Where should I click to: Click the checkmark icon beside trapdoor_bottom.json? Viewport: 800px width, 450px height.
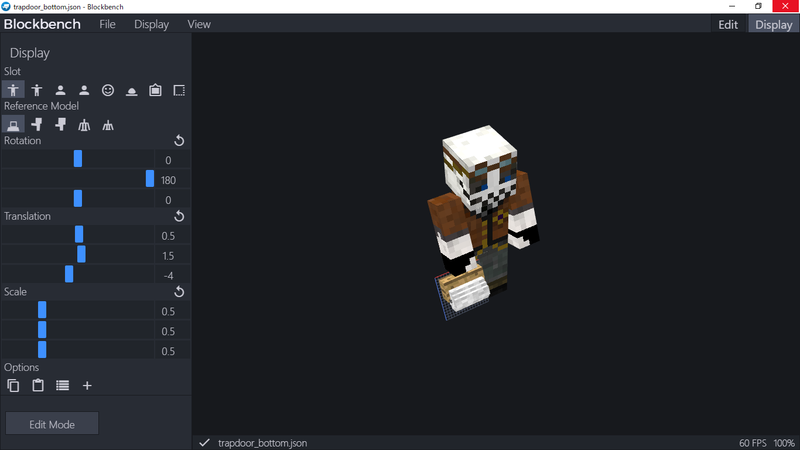(204, 442)
